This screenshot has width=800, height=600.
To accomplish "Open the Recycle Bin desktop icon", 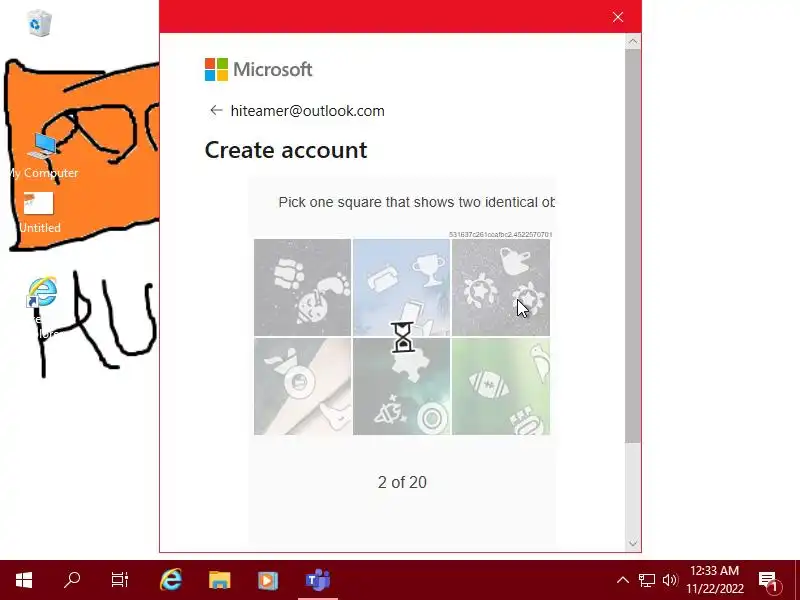I will (x=39, y=23).
